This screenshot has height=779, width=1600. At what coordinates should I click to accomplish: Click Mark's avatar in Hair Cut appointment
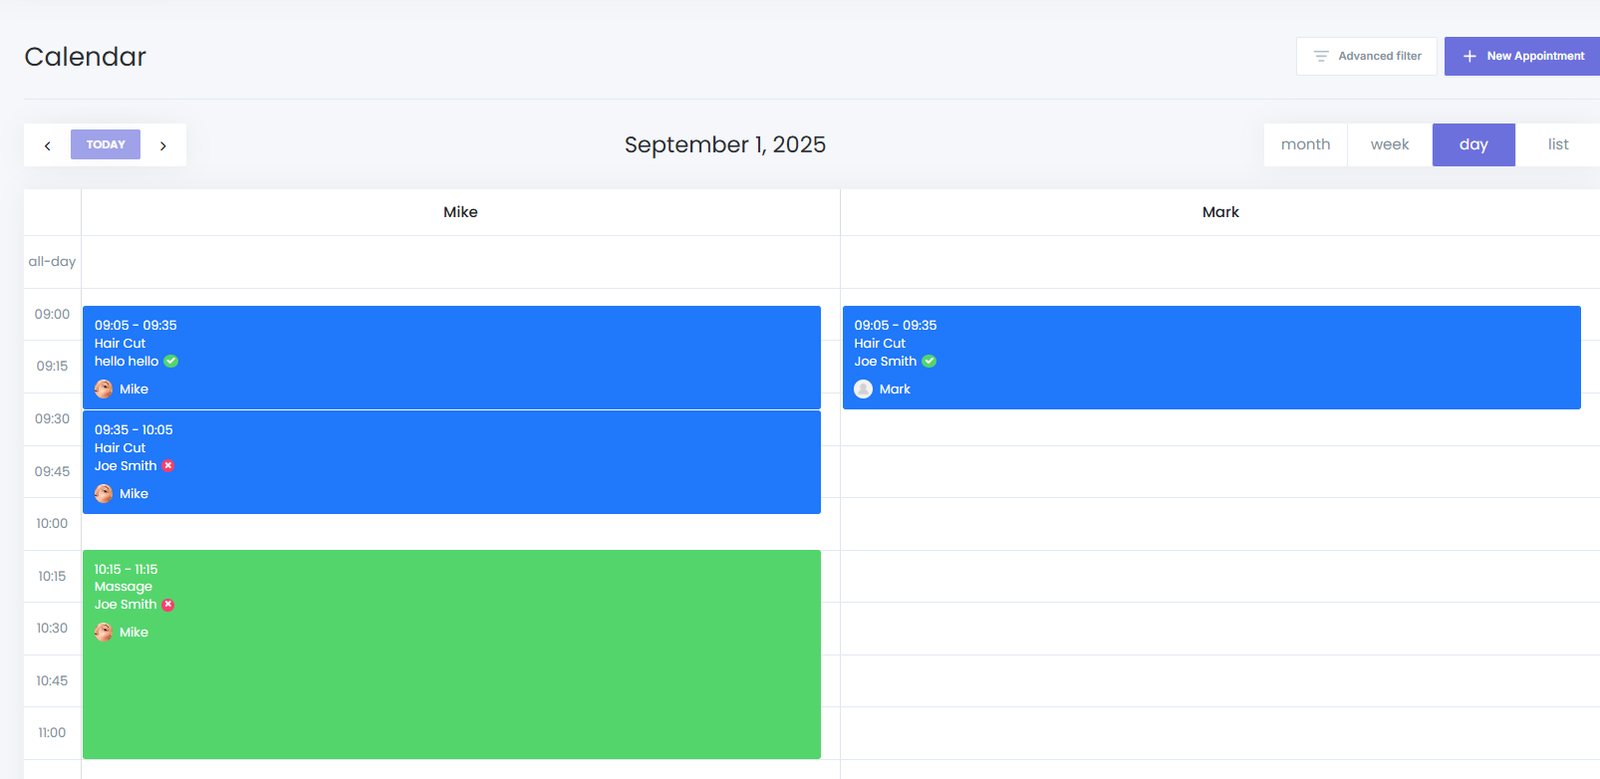[864, 389]
